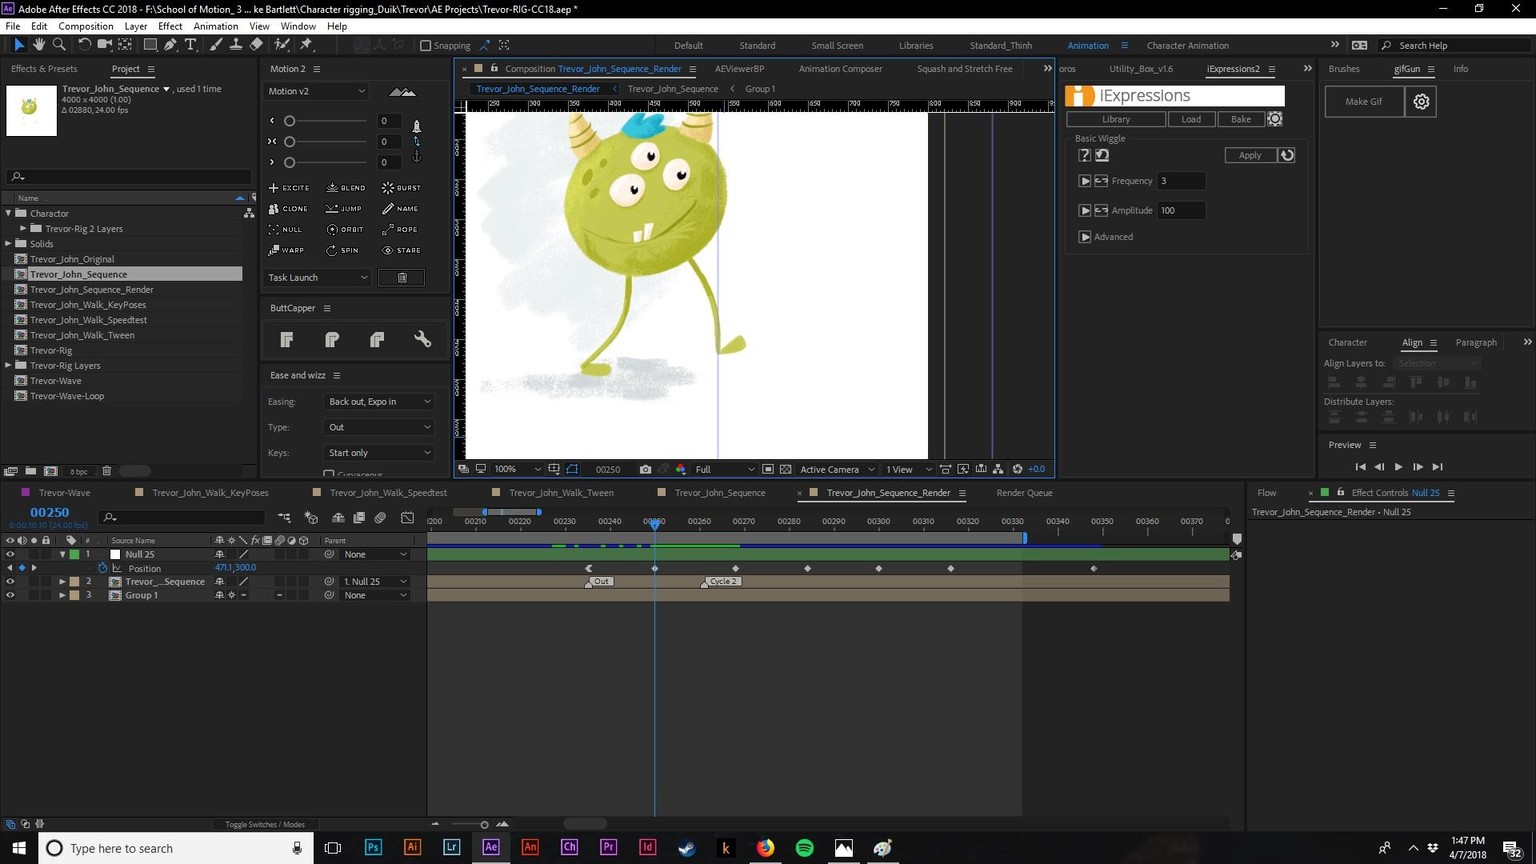This screenshot has width=1536, height=864.
Task: Open the Animation menu
Action: [x=215, y=26]
